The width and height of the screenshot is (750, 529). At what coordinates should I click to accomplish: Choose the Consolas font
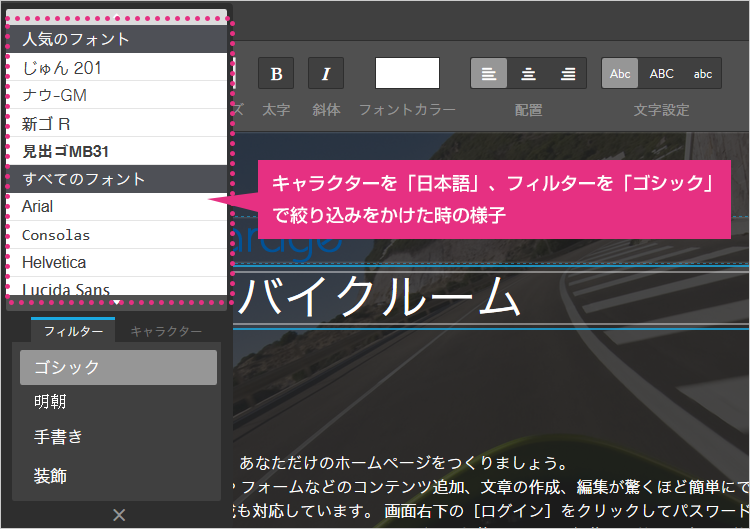pyautogui.click(x=117, y=235)
